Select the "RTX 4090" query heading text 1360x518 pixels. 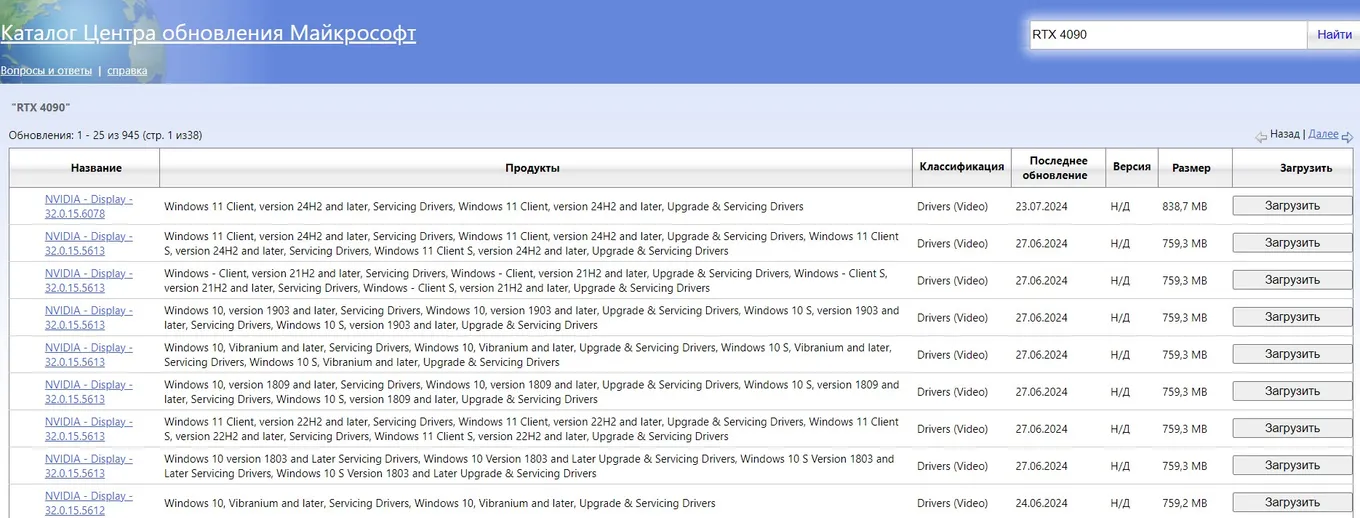pyautogui.click(x=40, y=107)
